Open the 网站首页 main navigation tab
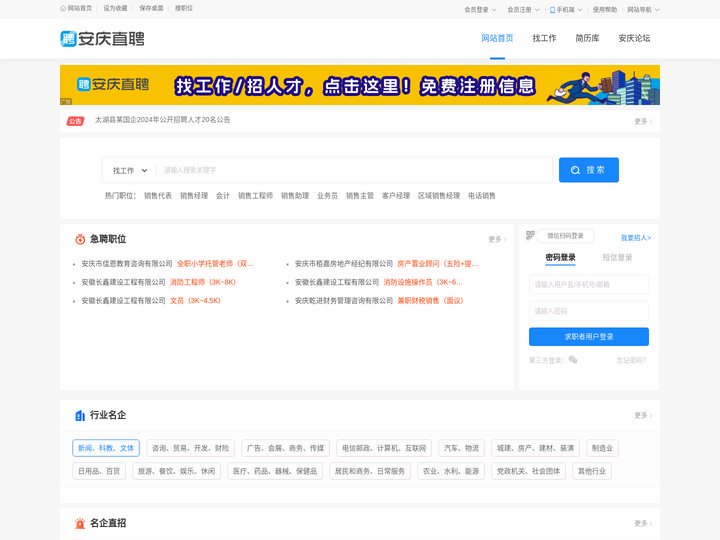 497,39
